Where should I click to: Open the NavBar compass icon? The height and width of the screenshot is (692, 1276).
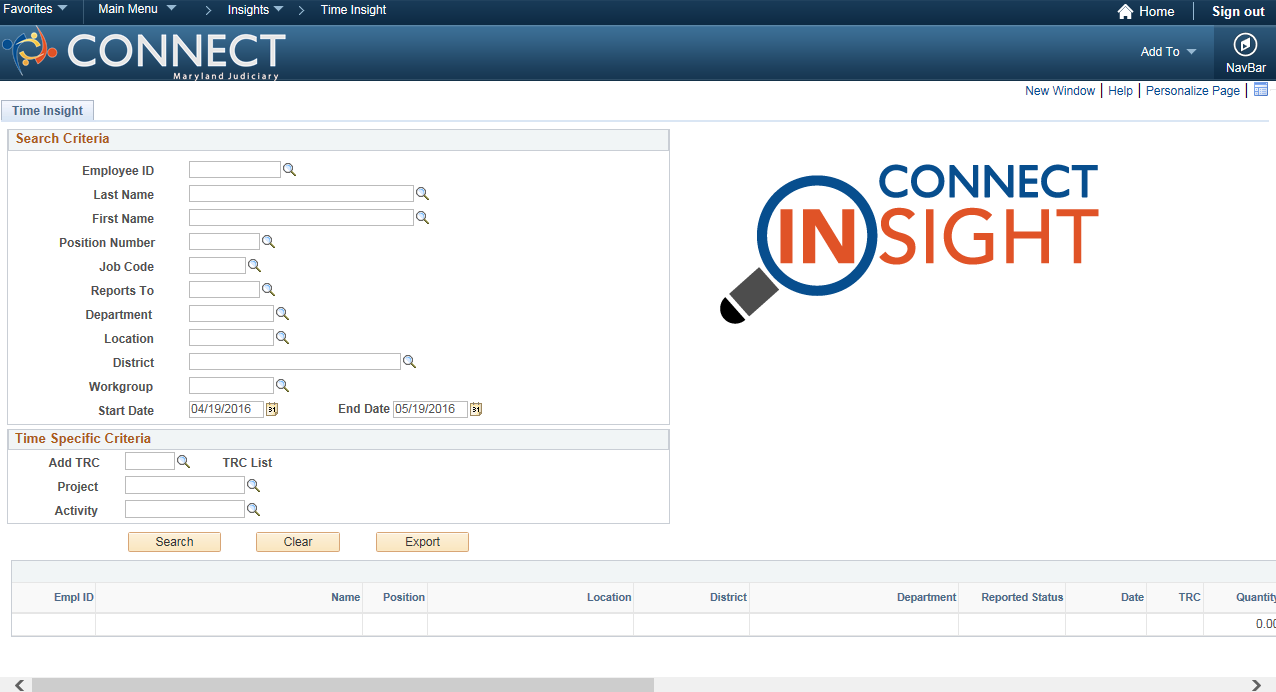1245,45
